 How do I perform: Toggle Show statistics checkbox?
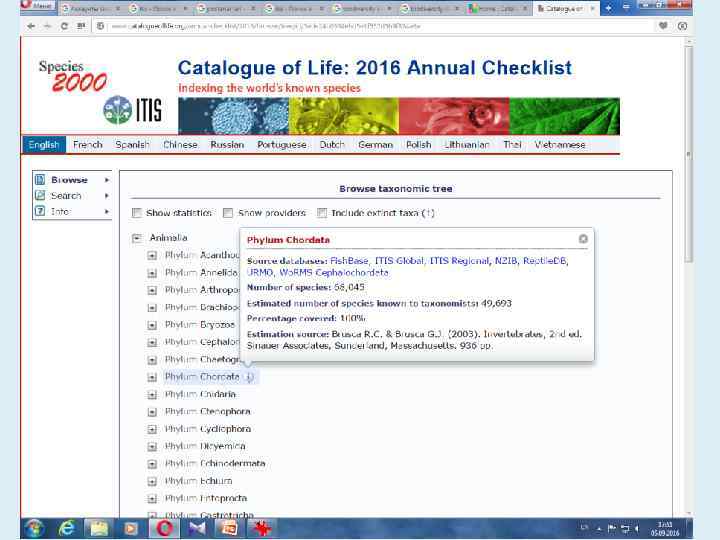[136, 213]
